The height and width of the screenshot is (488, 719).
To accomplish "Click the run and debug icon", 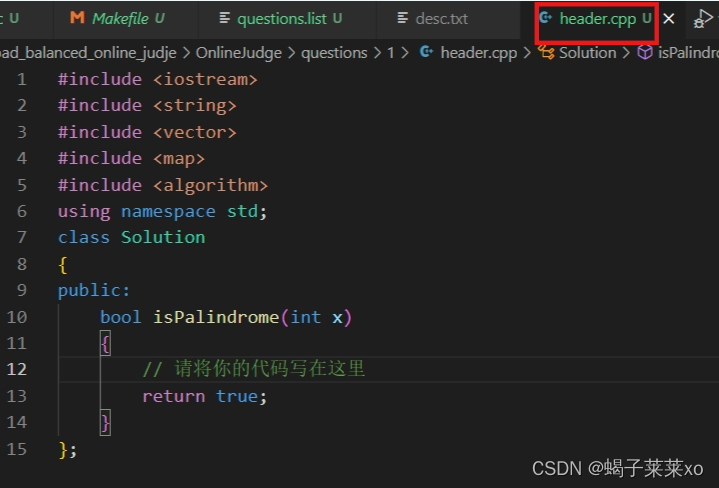I will point(703,19).
